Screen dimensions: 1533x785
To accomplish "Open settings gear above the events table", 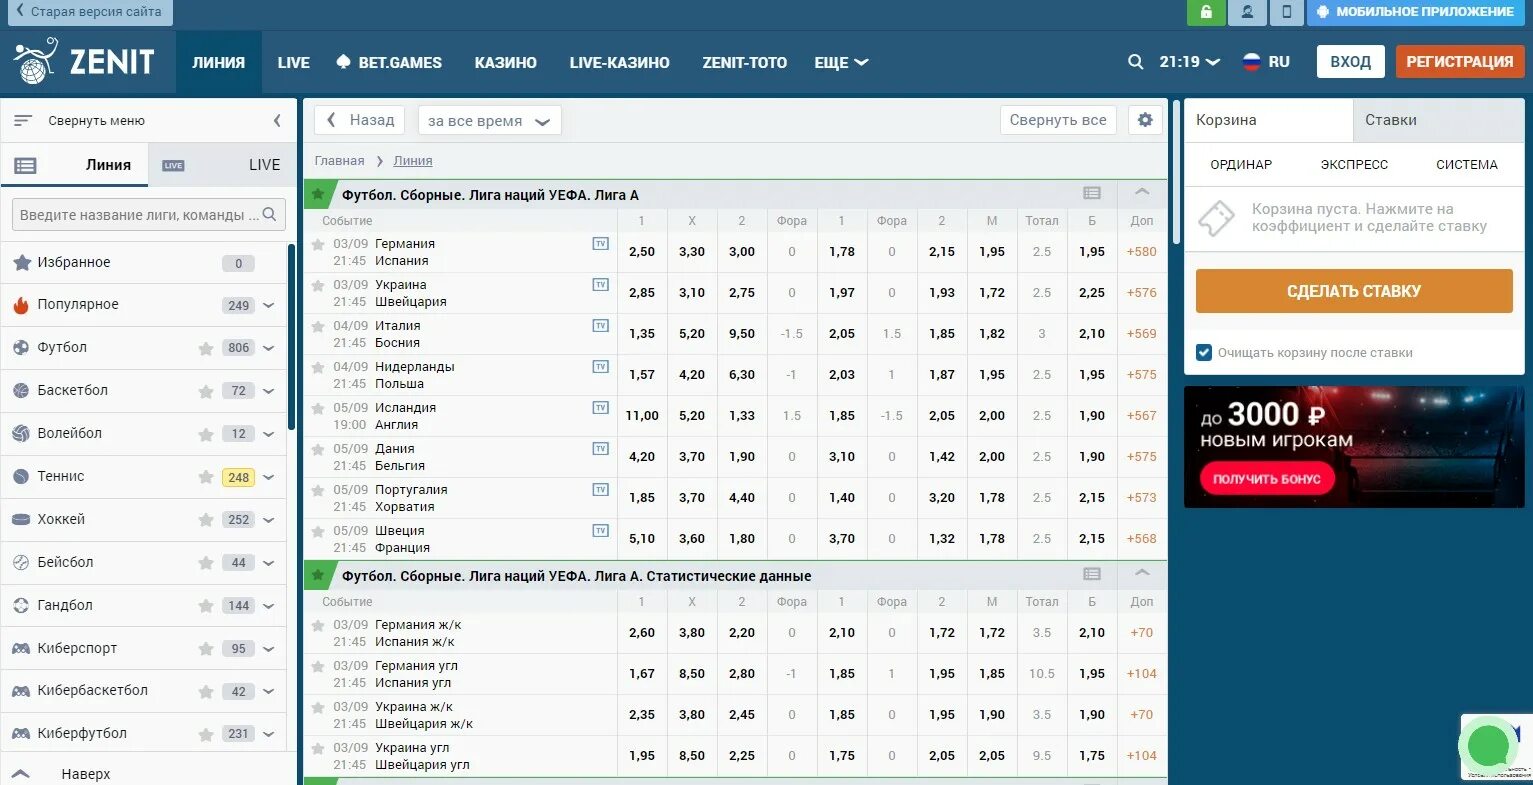I will (1145, 120).
